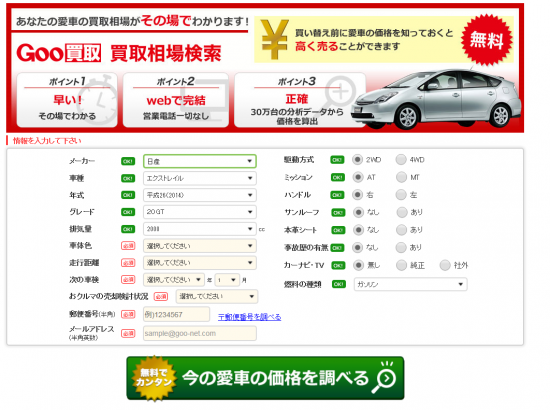Click the OK badge next to 駆動方式
Viewport: 550px width, 410px height.
click(337, 160)
